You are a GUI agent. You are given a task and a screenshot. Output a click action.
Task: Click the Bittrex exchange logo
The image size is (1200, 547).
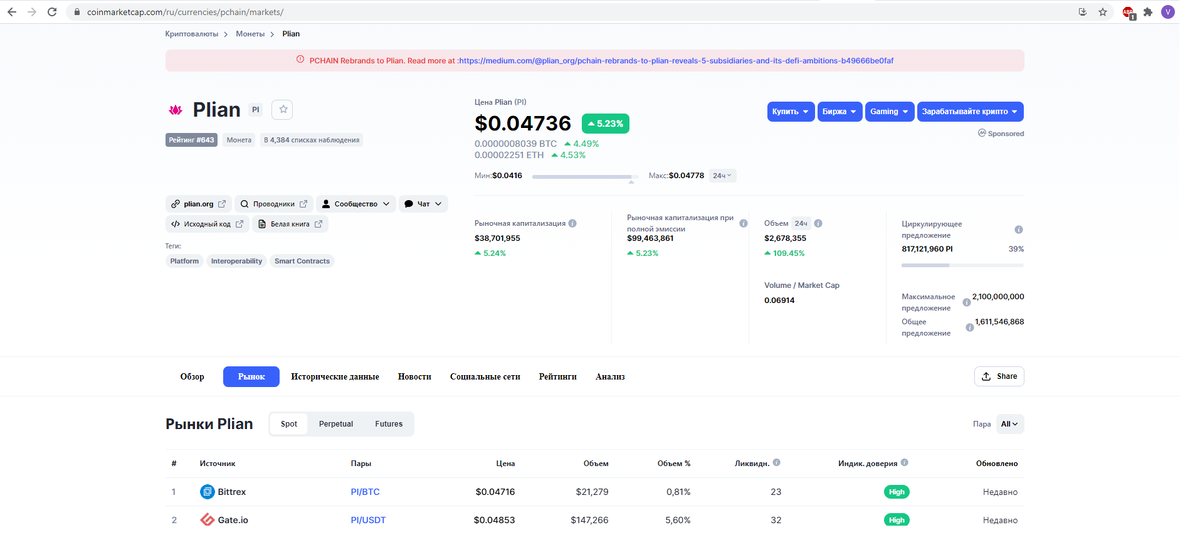coord(207,492)
